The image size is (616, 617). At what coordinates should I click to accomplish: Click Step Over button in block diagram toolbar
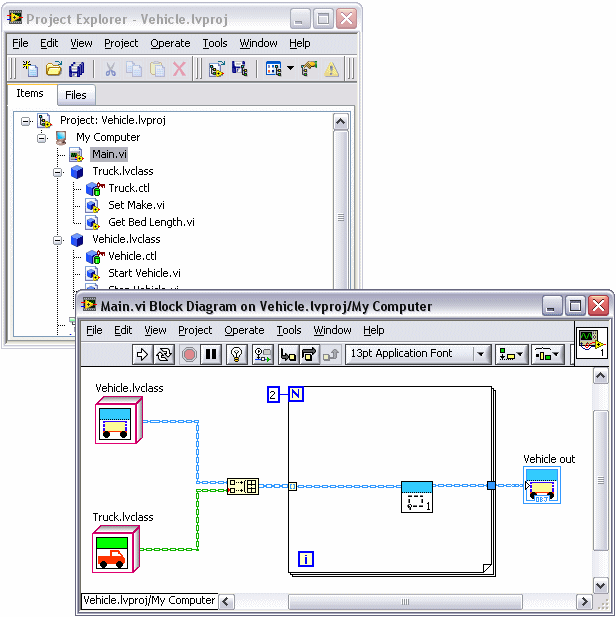[x=309, y=355]
